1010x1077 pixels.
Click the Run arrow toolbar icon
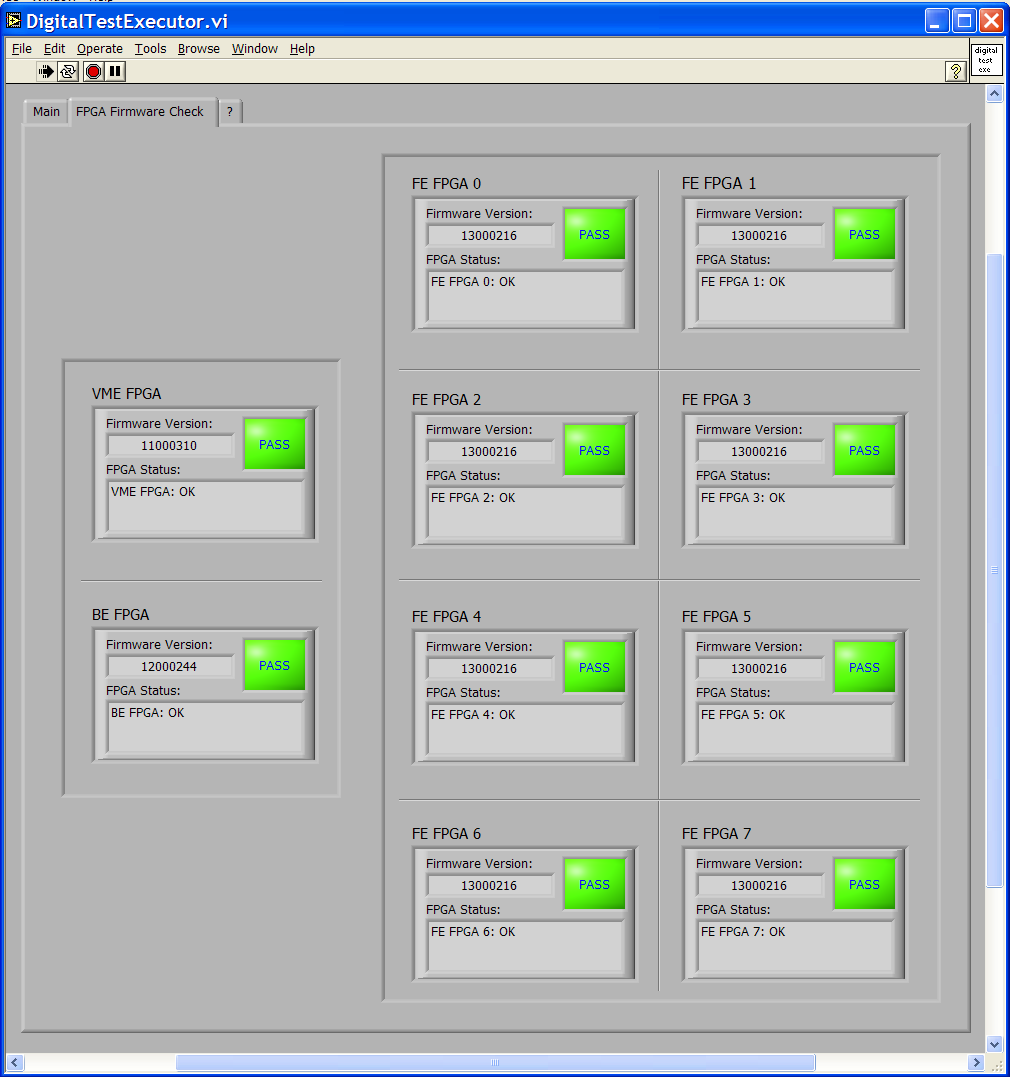click(46, 71)
